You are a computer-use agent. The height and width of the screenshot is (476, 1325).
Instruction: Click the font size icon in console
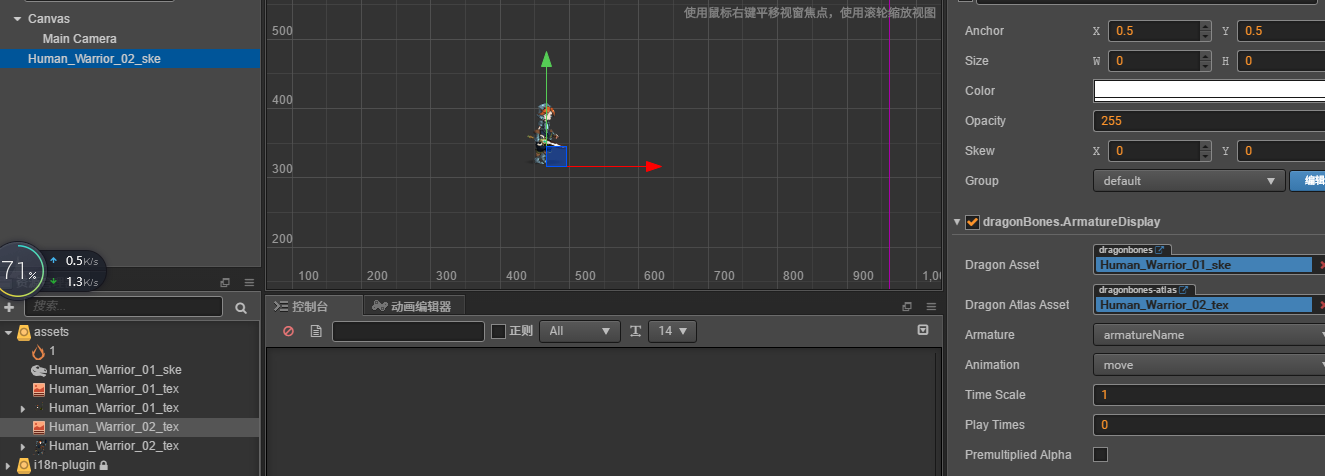pyautogui.click(x=635, y=331)
